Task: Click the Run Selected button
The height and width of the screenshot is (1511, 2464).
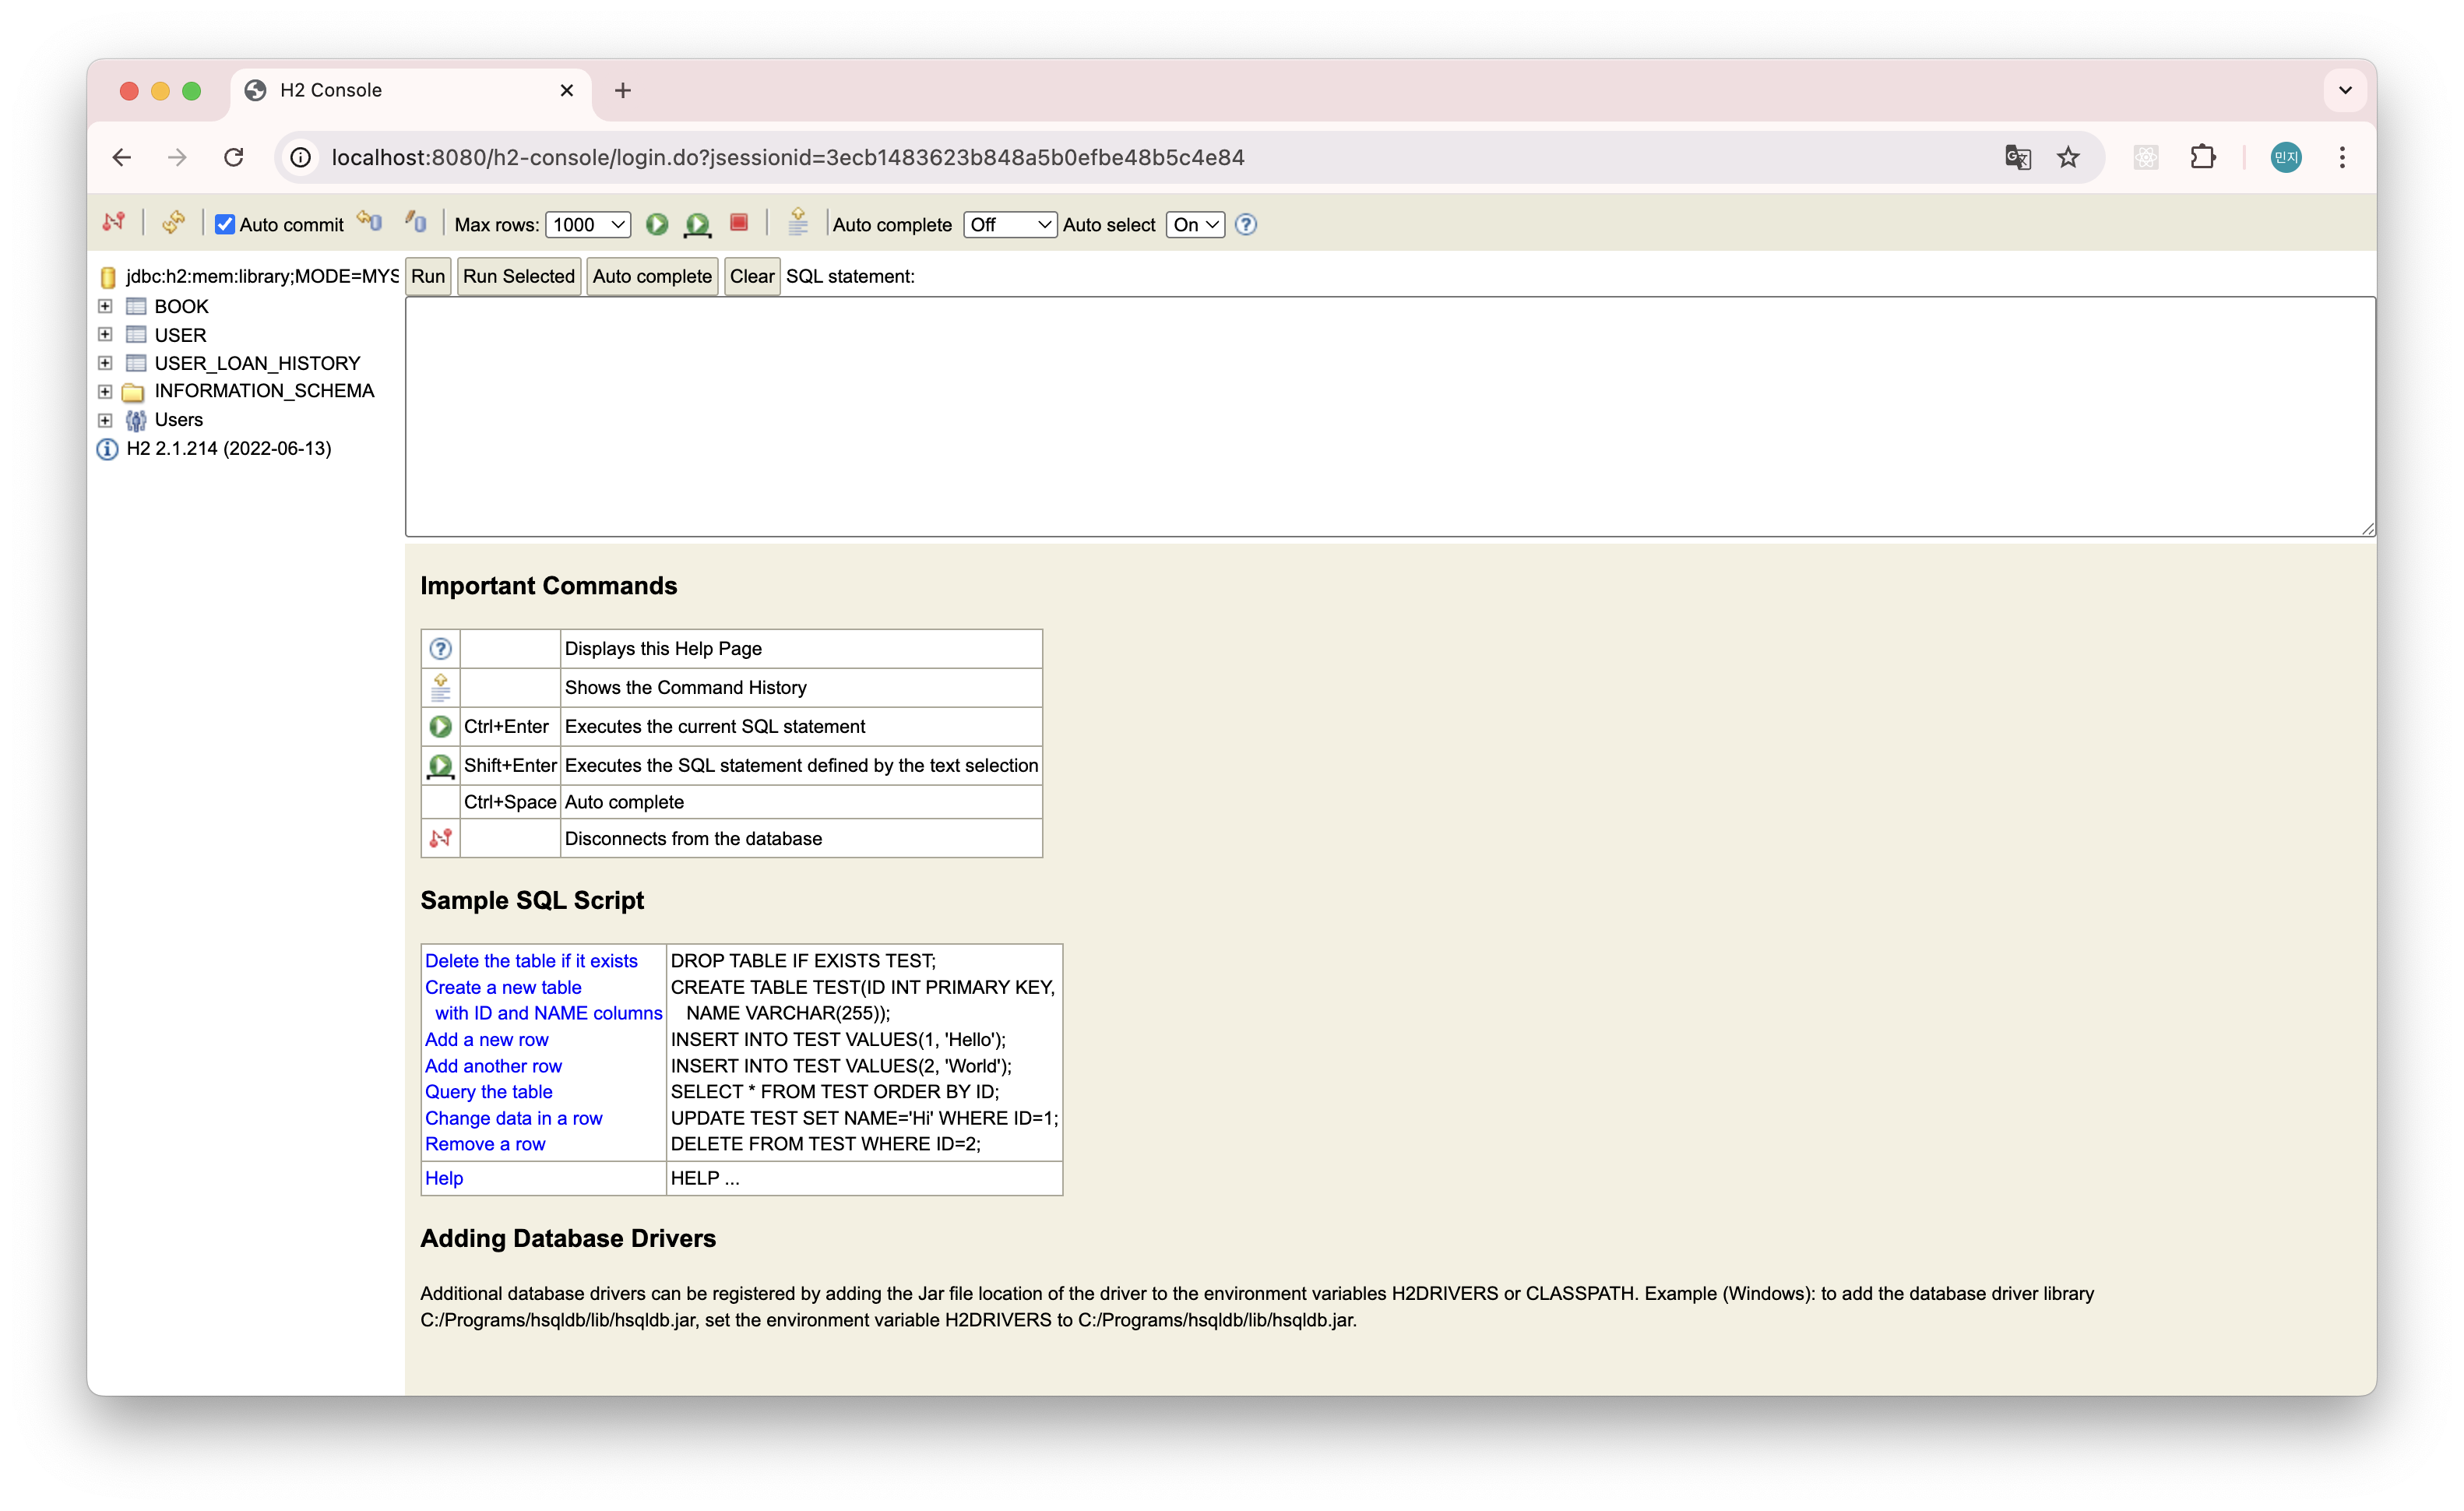Action: (519, 277)
